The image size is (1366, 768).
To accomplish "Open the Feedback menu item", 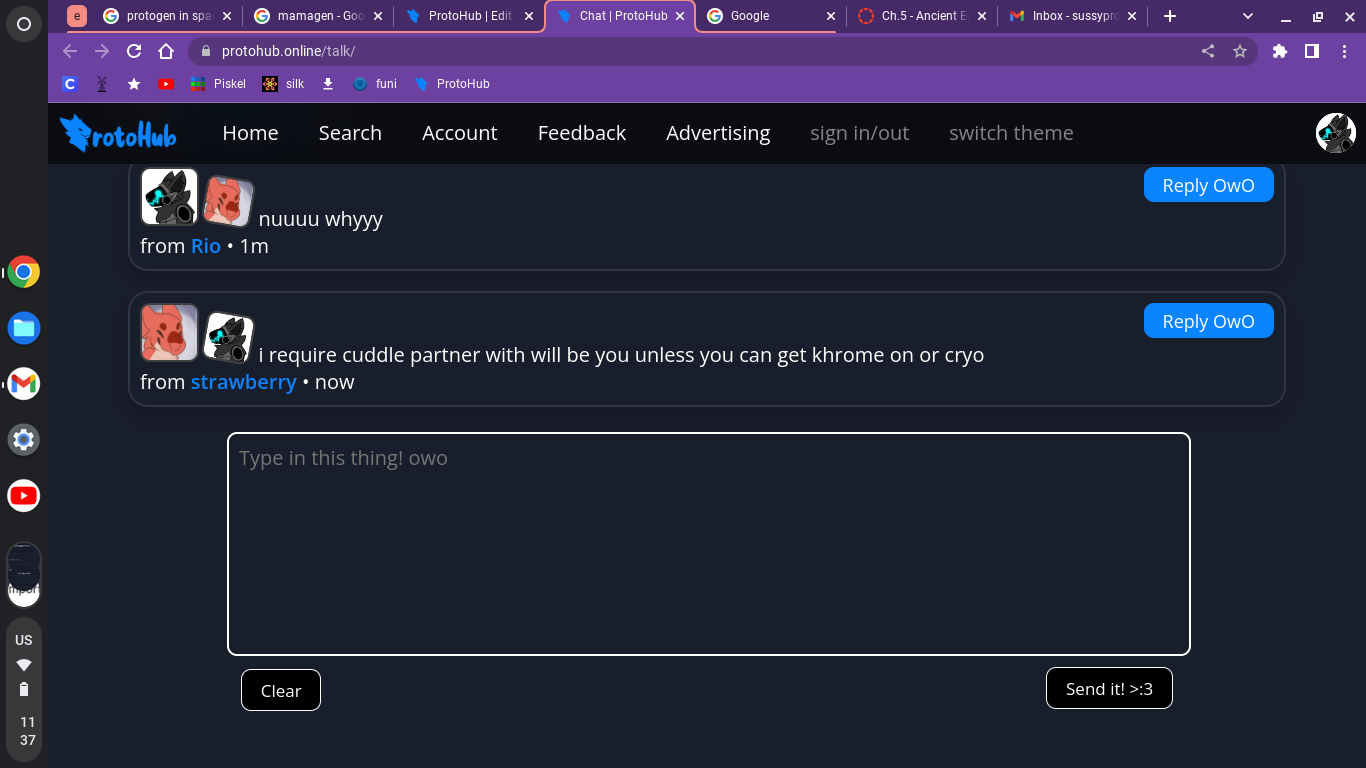I will pos(581,133).
